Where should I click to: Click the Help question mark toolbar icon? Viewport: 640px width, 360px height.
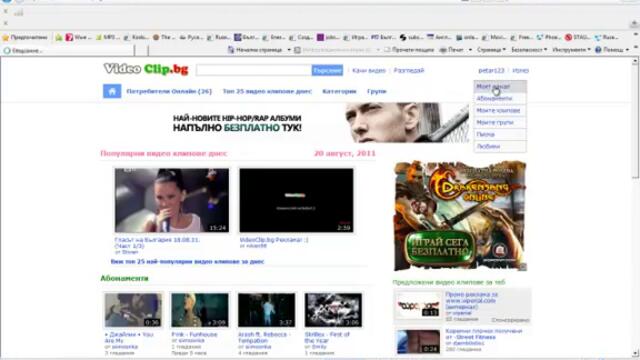pos(598,50)
